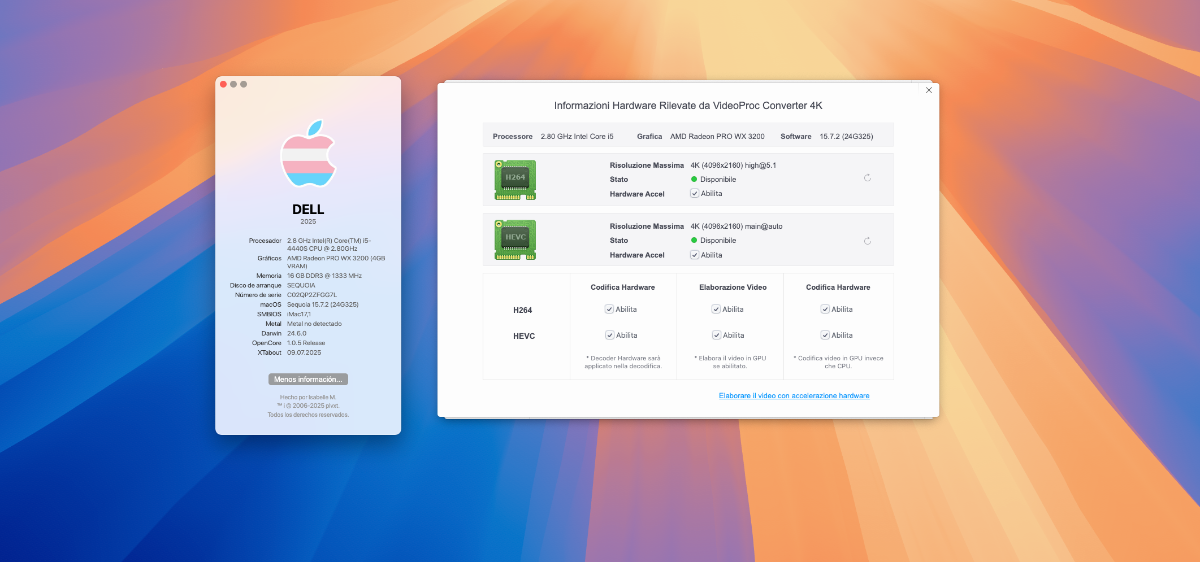Toggle HEVC Abilita in Decoder Hardware column

[609, 335]
